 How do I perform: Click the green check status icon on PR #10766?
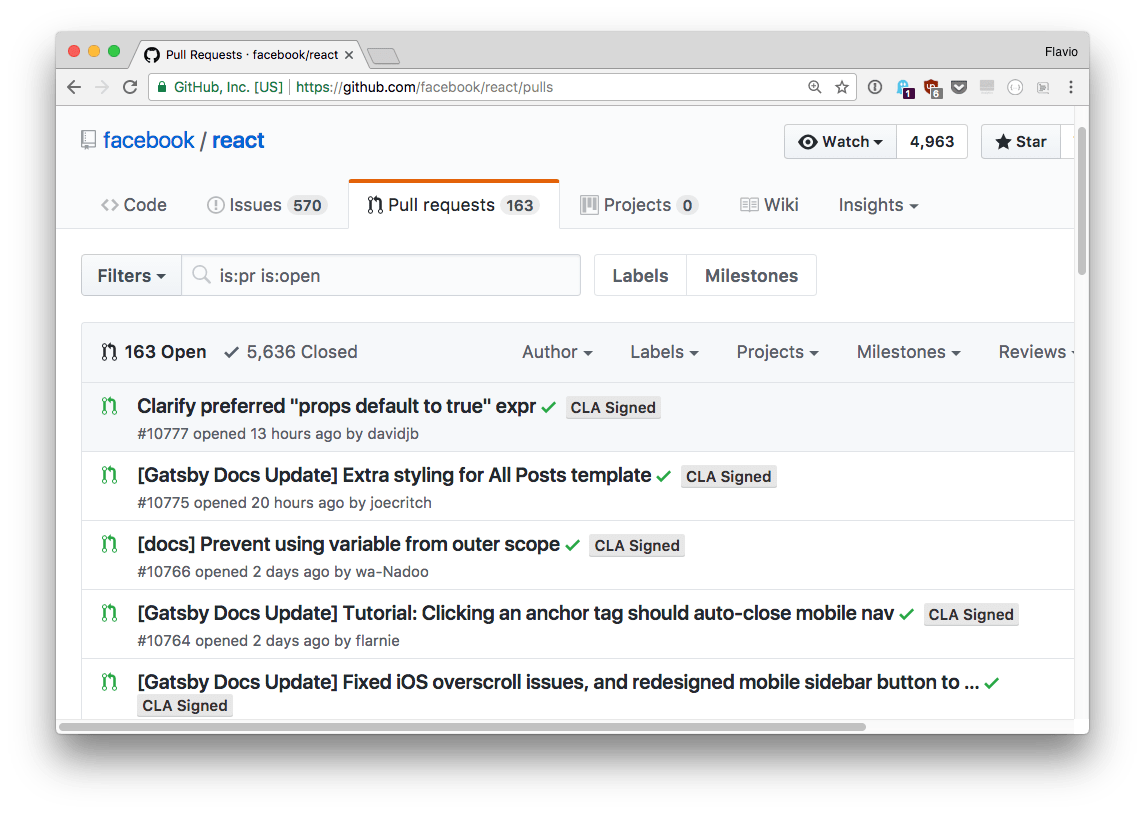(x=571, y=544)
